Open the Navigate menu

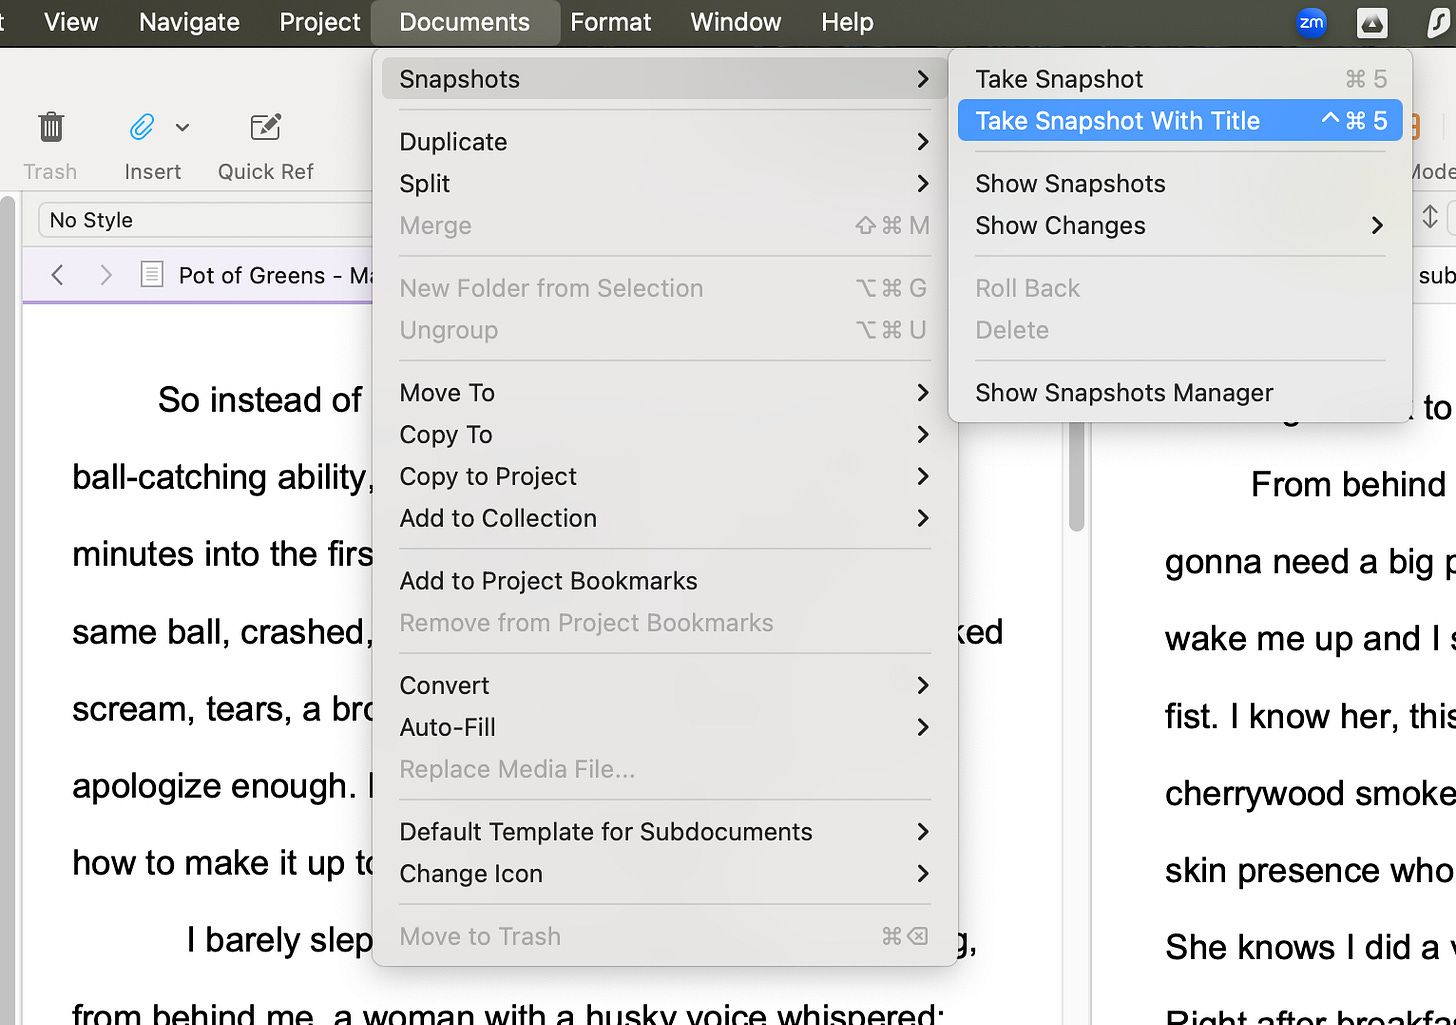[x=189, y=22]
